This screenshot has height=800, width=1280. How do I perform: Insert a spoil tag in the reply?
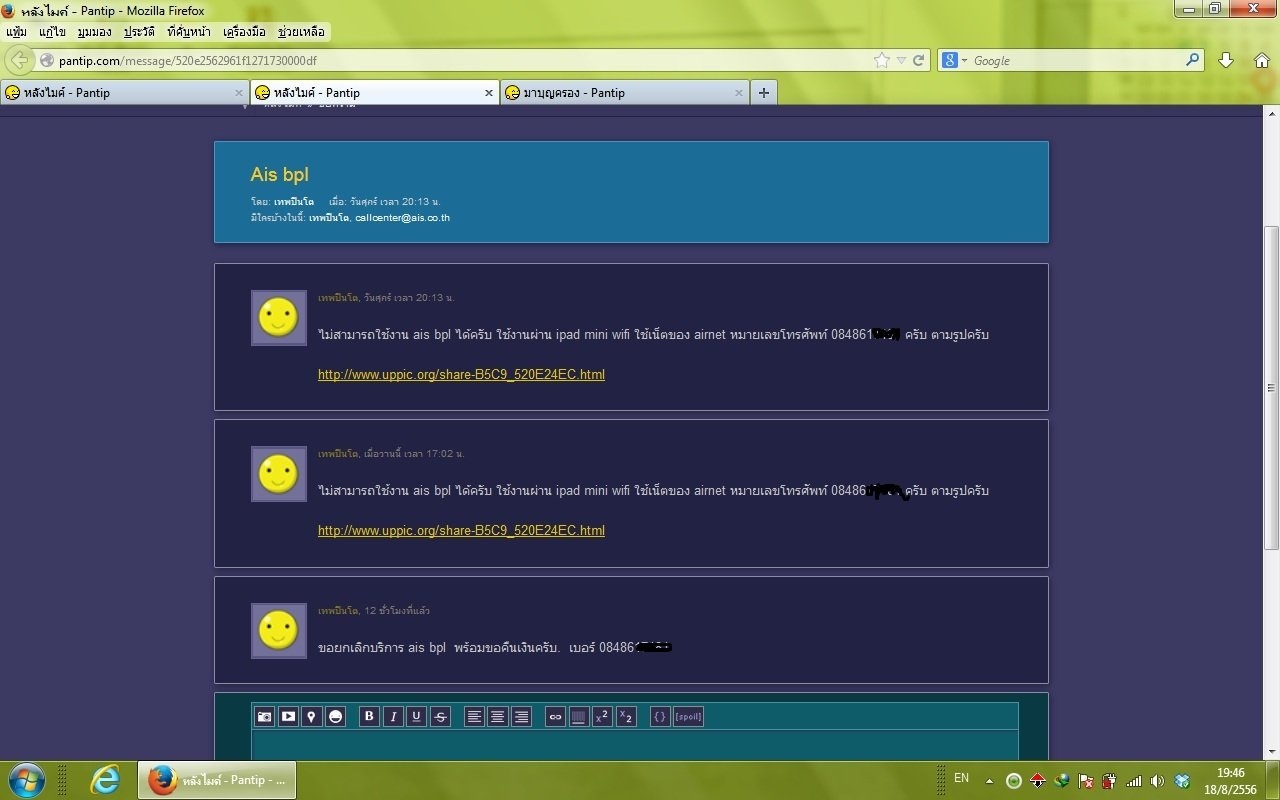coord(688,716)
